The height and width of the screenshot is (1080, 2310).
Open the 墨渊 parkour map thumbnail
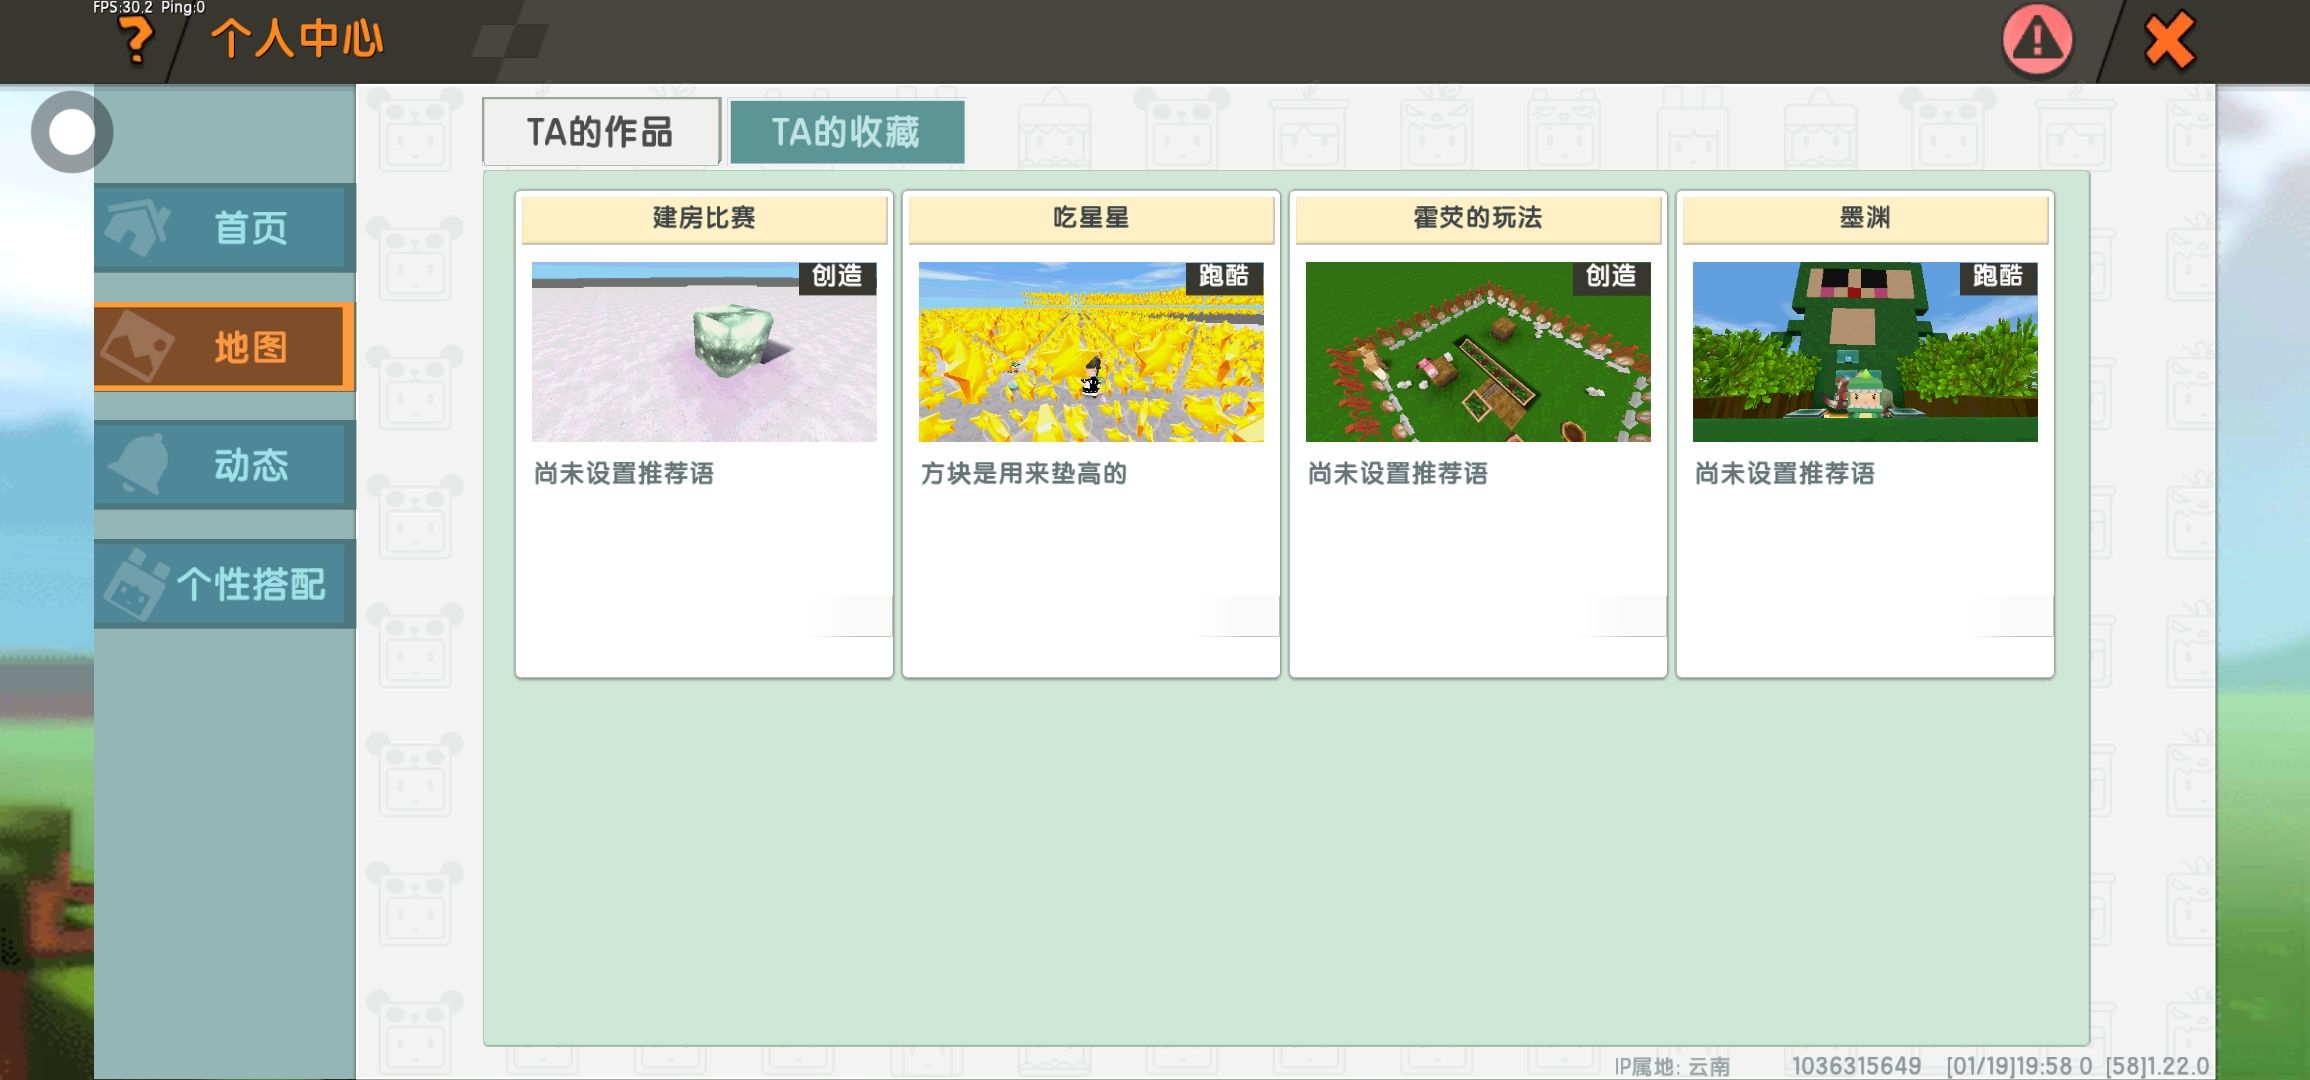point(1865,352)
